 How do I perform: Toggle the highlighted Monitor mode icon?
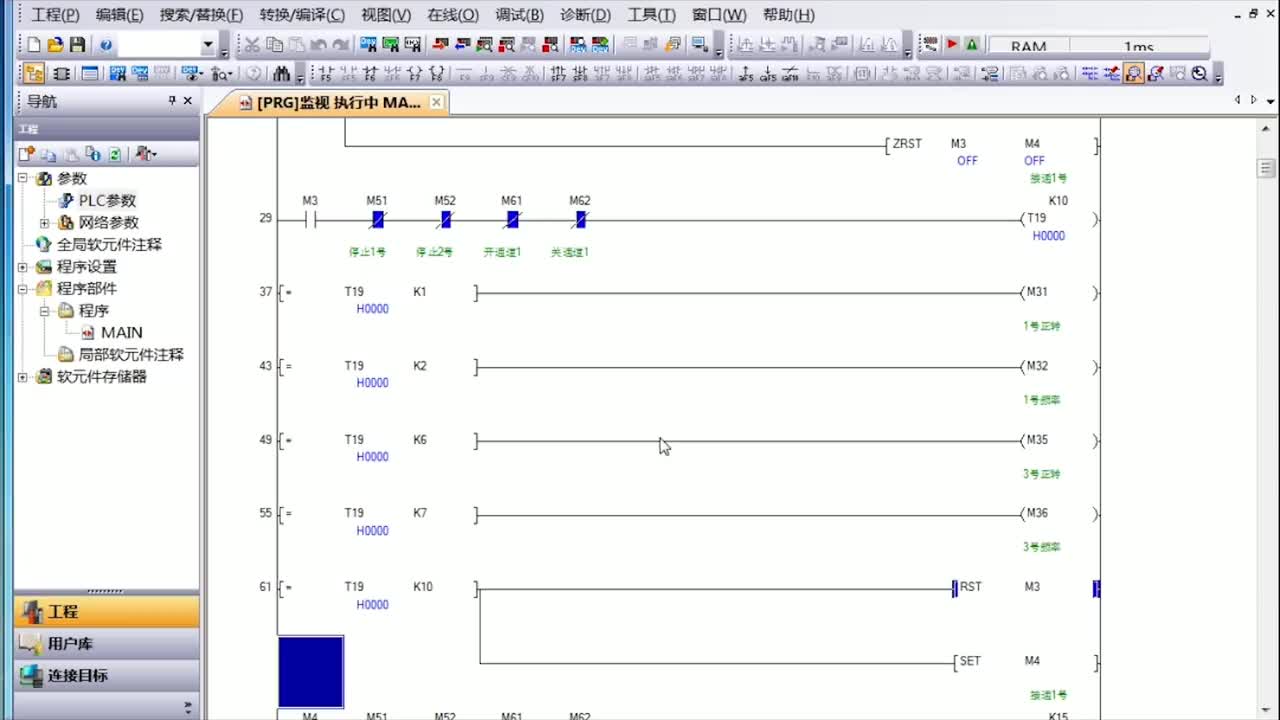coord(1134,73)
